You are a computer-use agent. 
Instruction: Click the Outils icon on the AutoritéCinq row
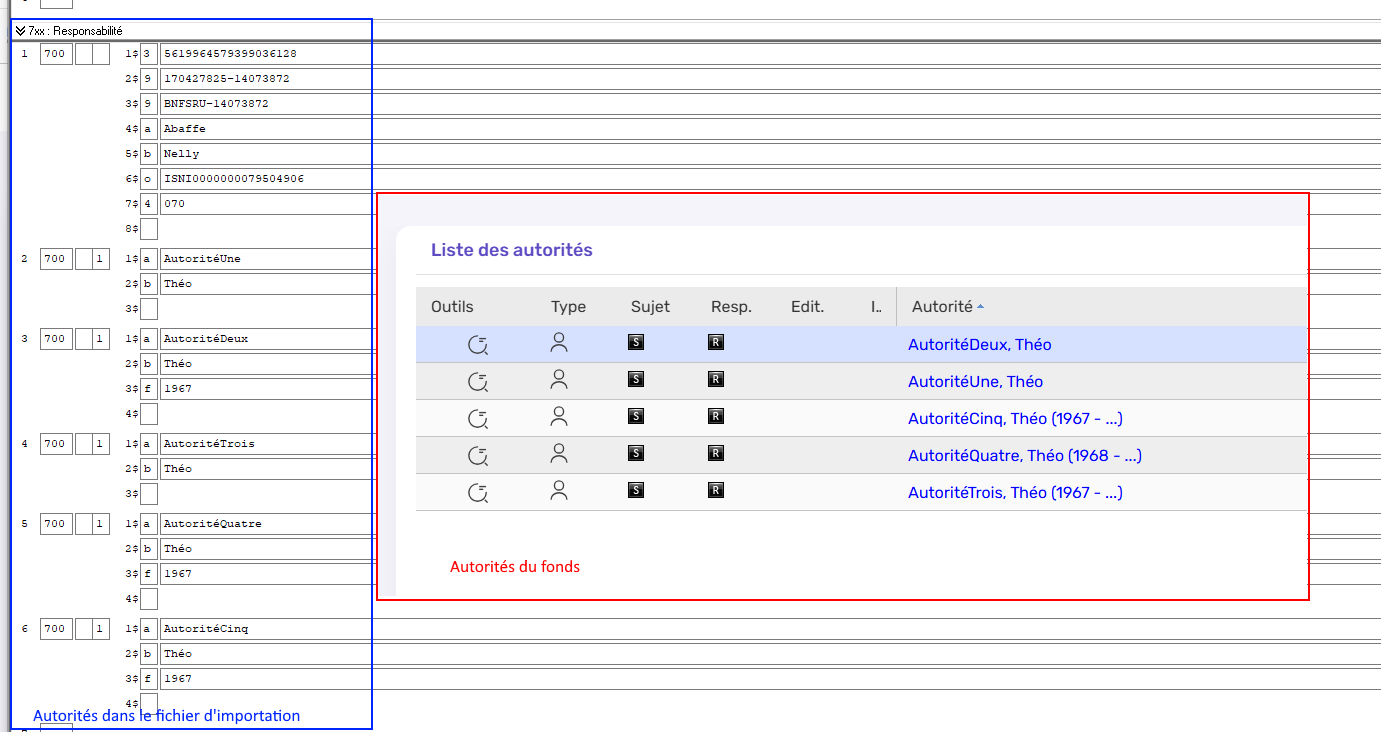pyautogui.click(x=478, y=417)
